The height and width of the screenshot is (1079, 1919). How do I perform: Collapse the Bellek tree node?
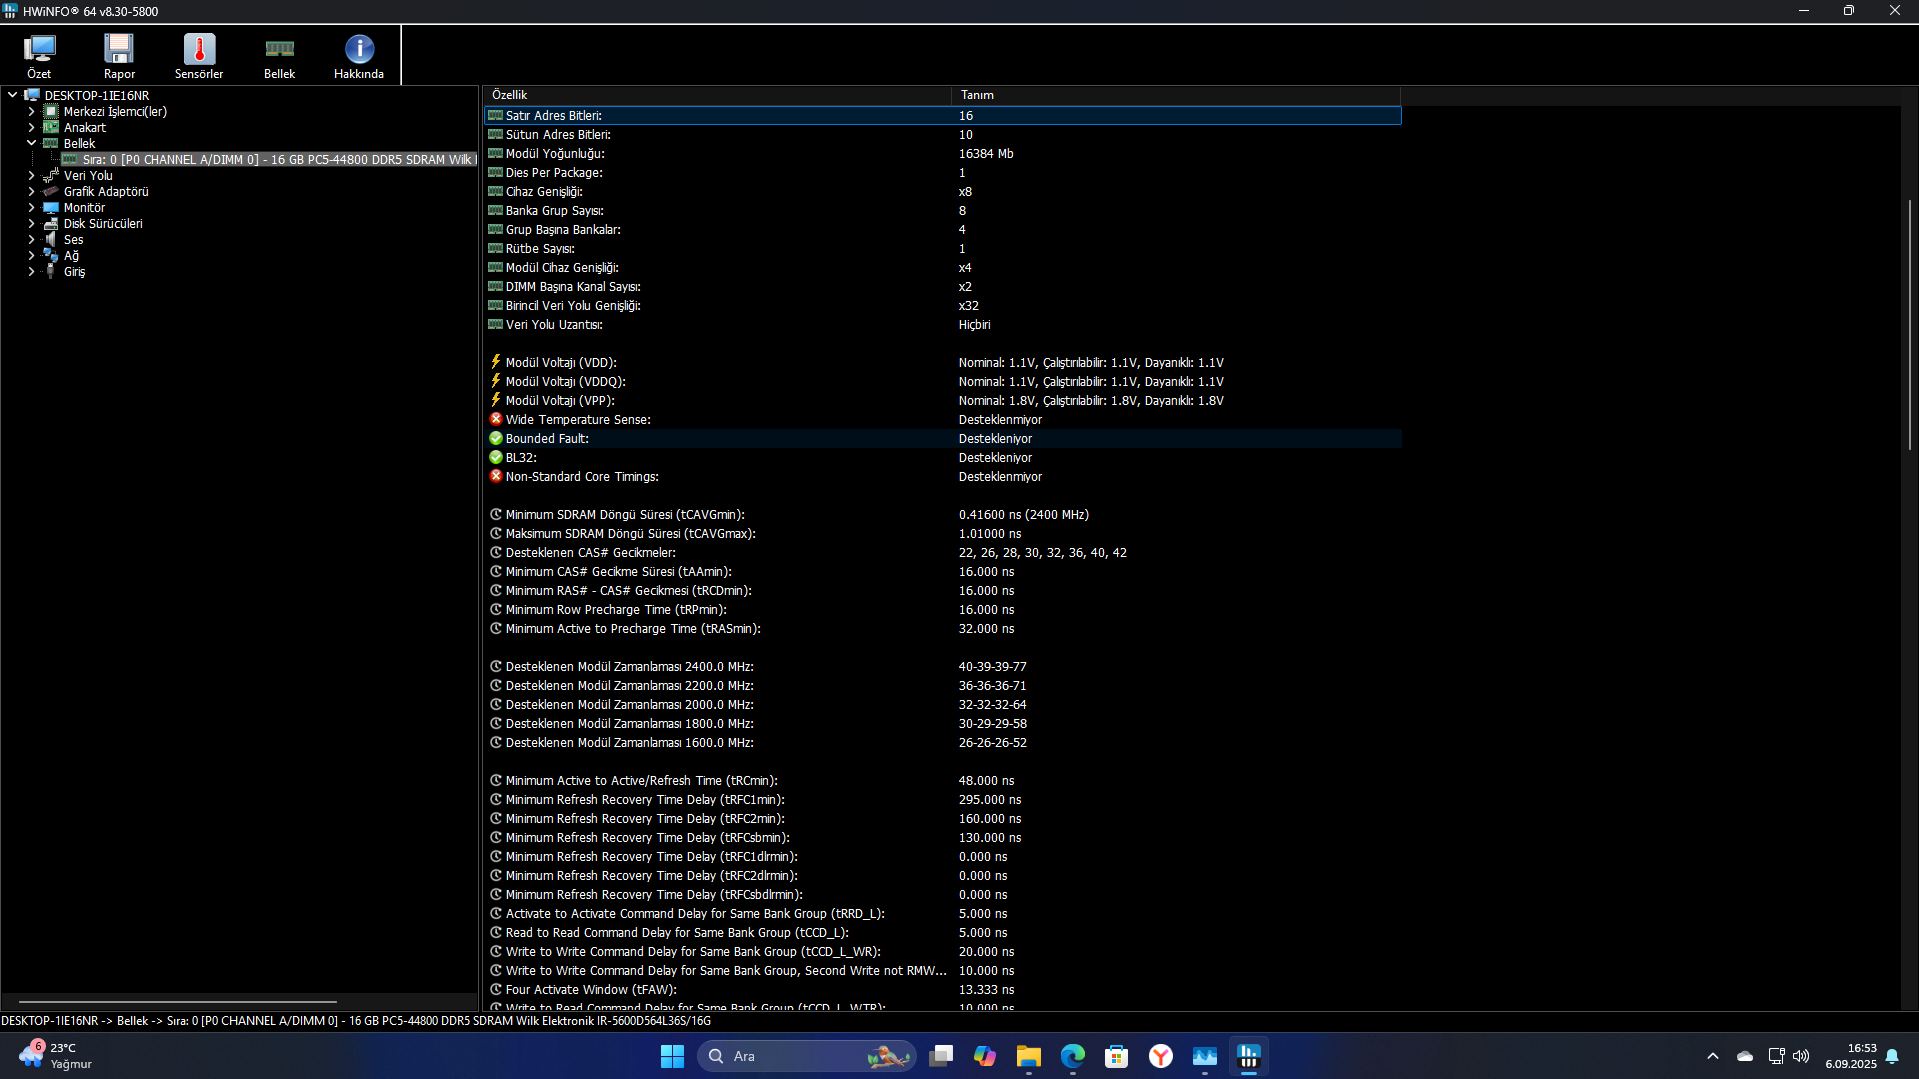tap(32, 143)
